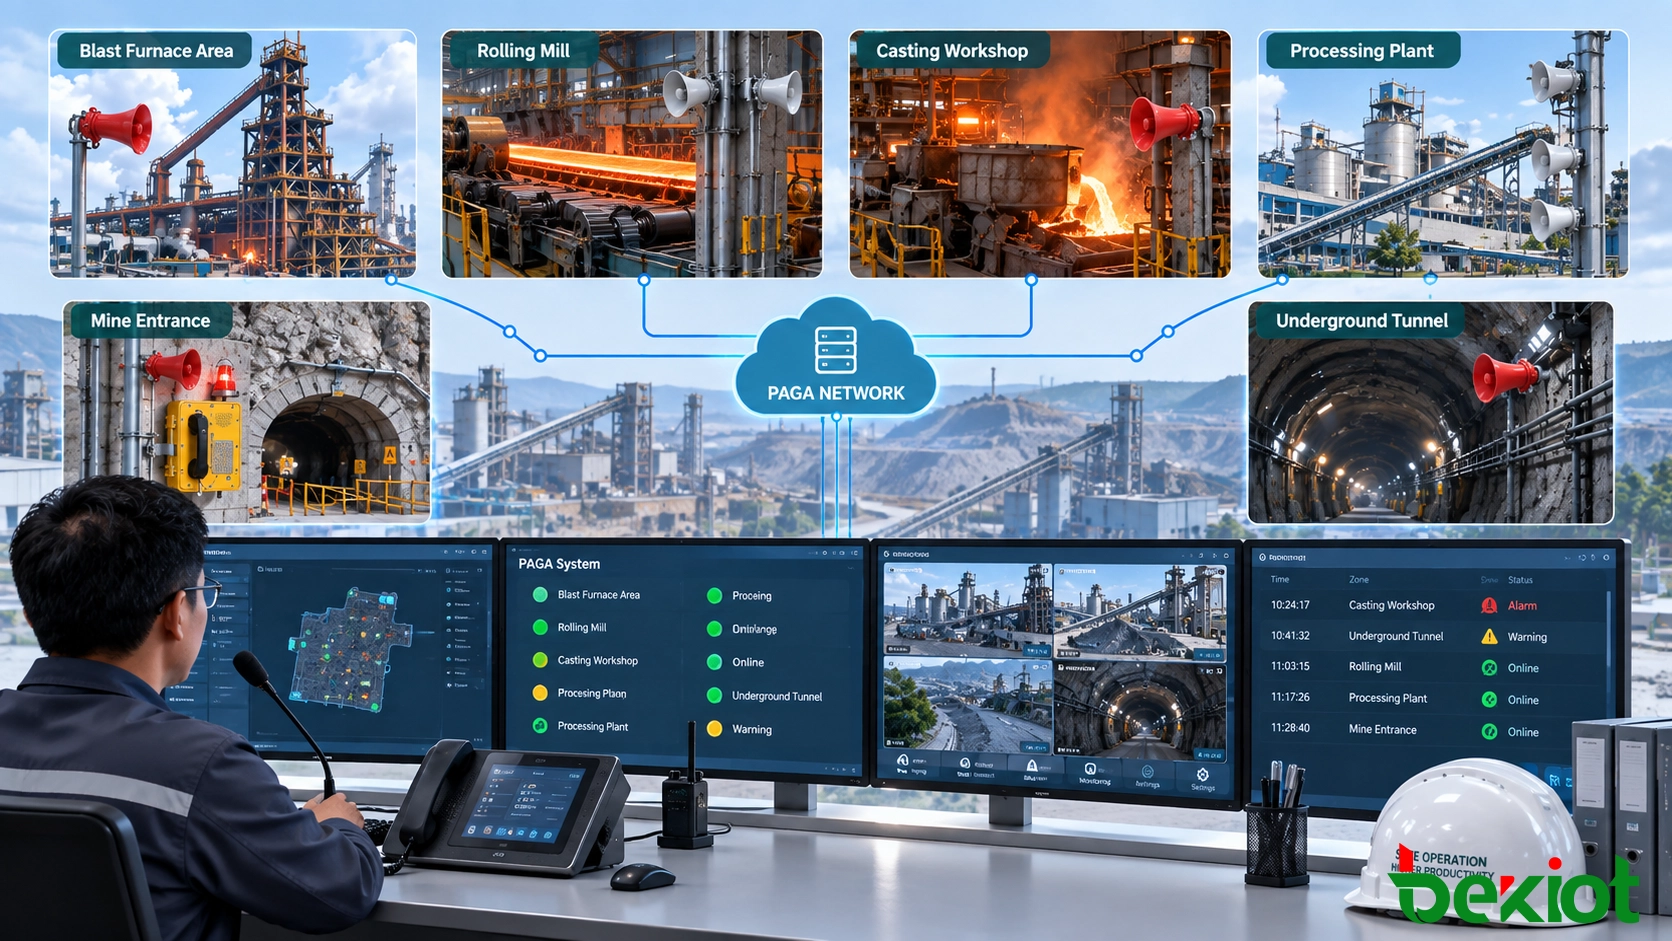
Task: Click Mine Entrance zone in event log
Action: click(1382, 730)
